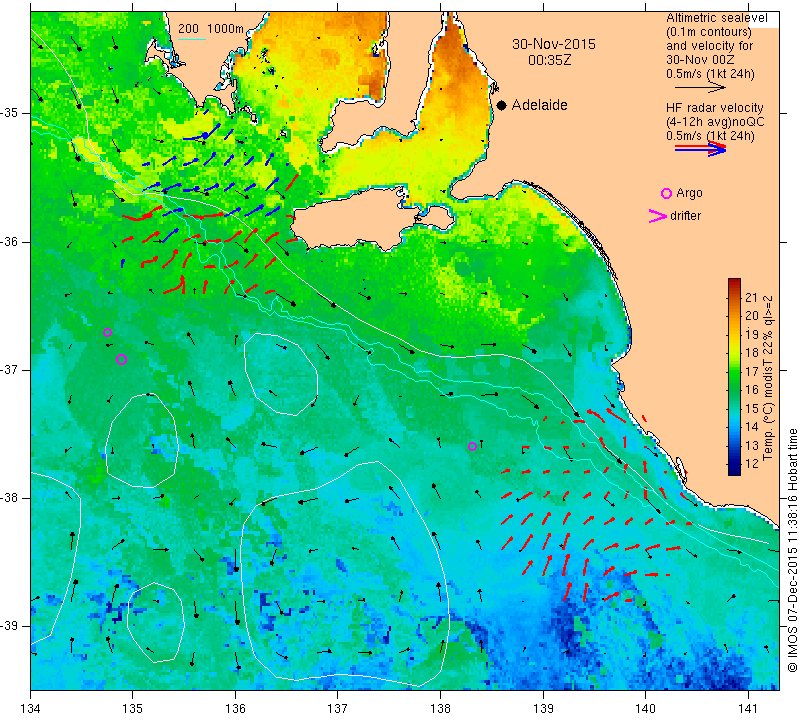The width and height of the screenshot is (800, 720).
Task: Click the longitude axis label 141
Action: pyautogui.click(x=748, y=709)
